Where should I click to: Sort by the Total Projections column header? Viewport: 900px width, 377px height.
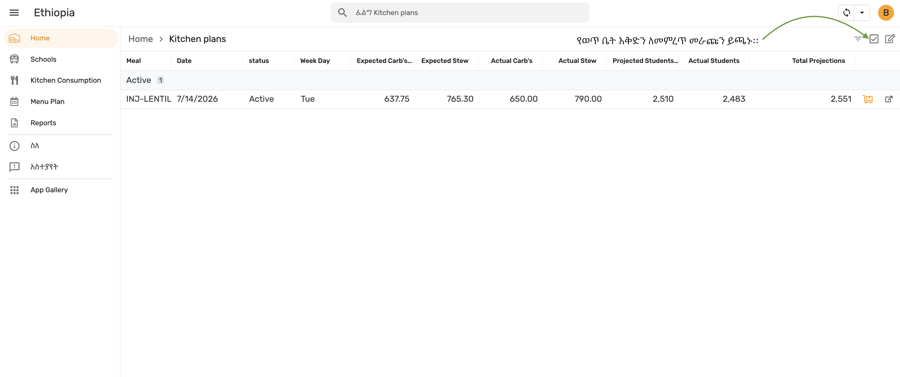click(x=818, y=61)
